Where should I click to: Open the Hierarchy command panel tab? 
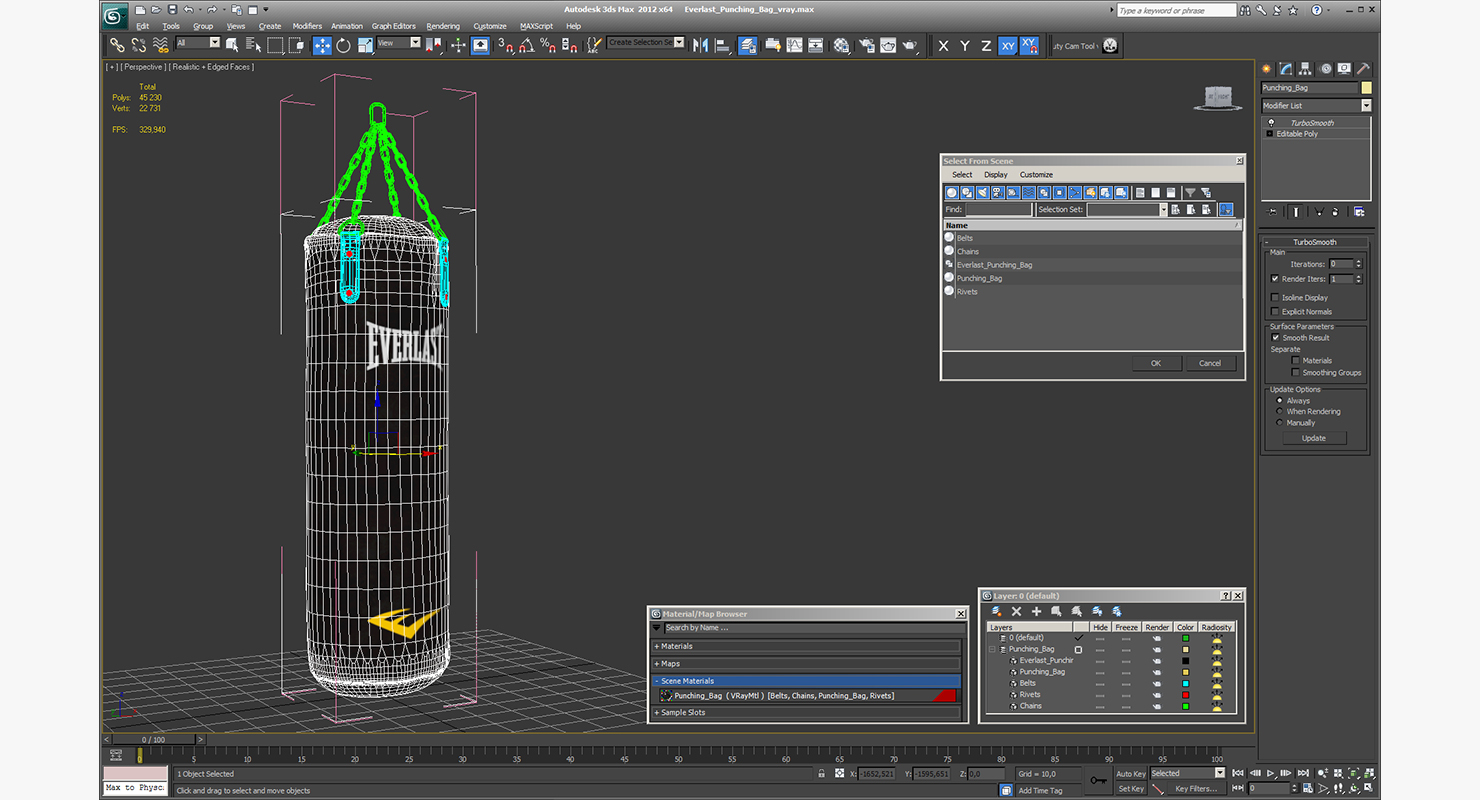(1304, 69)
